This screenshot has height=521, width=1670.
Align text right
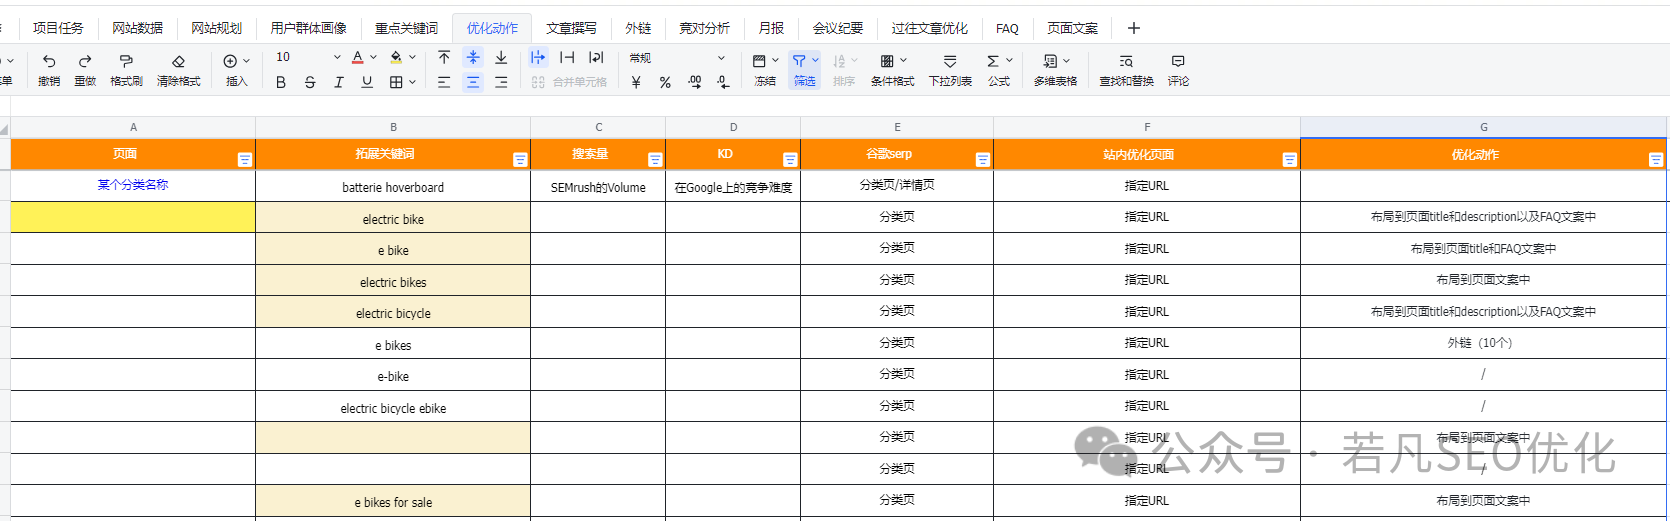pos(501,82)
